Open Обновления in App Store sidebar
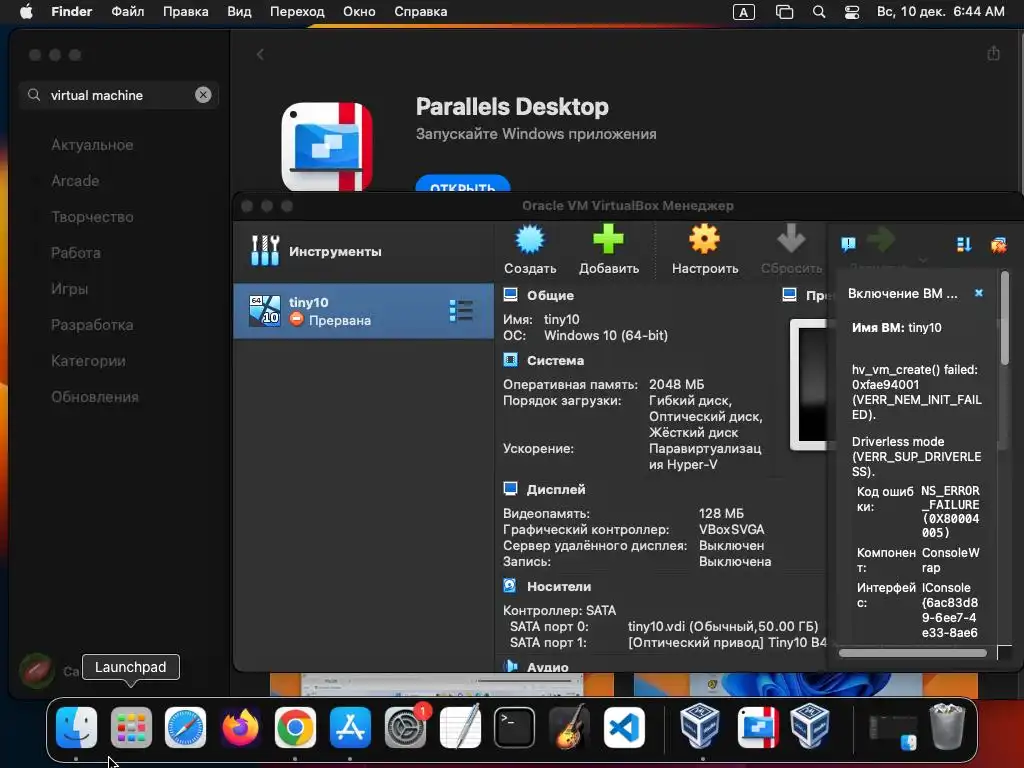The height and width of the screenshot is (768, 1024). coord(95,397)
